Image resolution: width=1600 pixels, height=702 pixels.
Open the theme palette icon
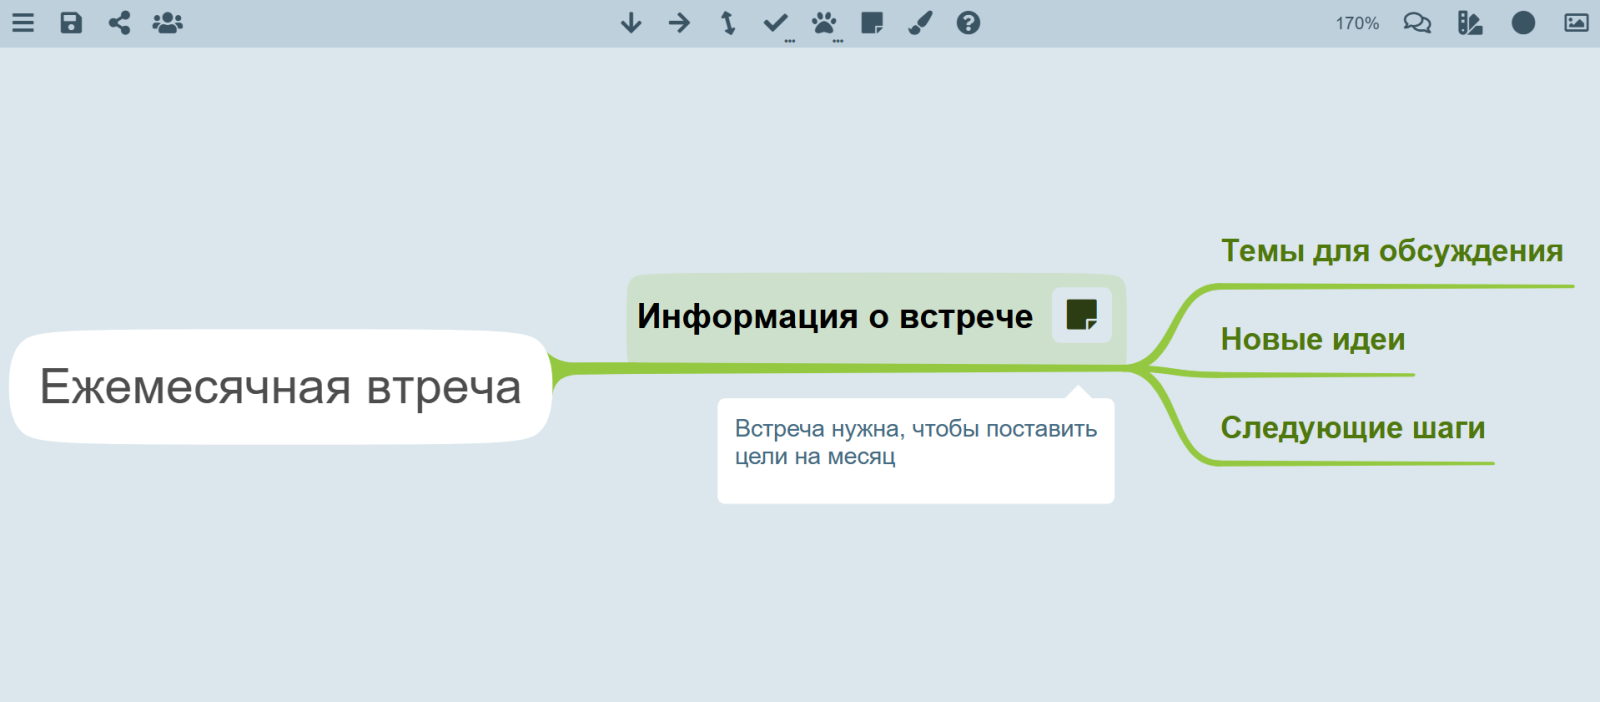(x=1470, y=23)
